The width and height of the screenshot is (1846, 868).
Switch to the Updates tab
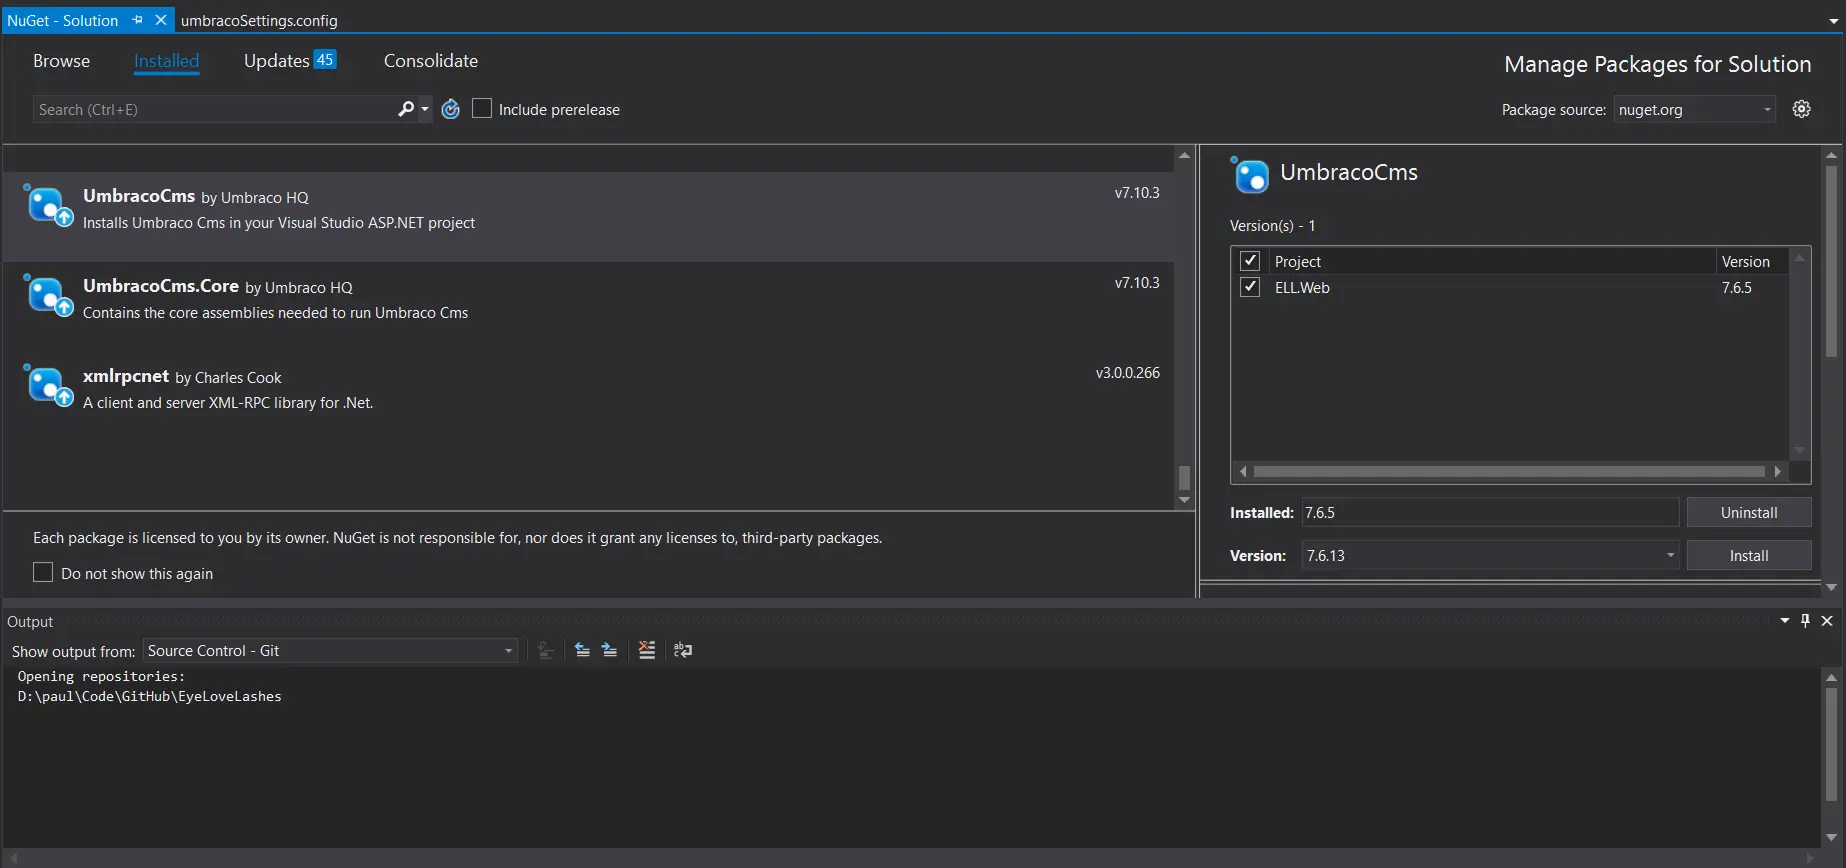289,61
